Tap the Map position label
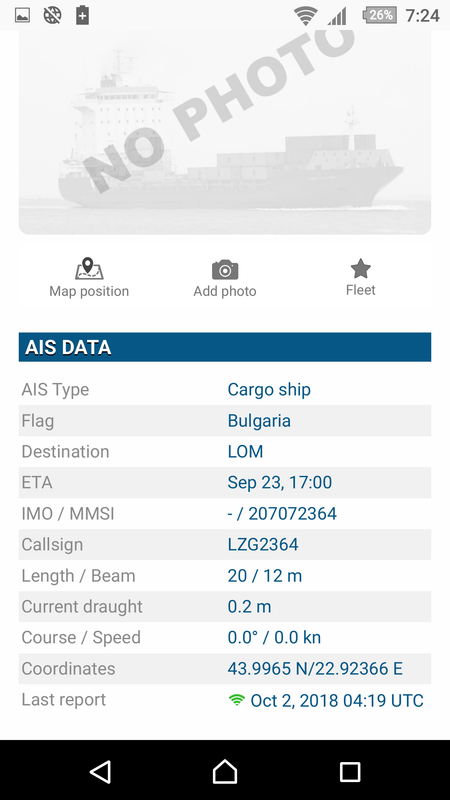The height and width of the screenshot is (800, 450). click(89, 291)
